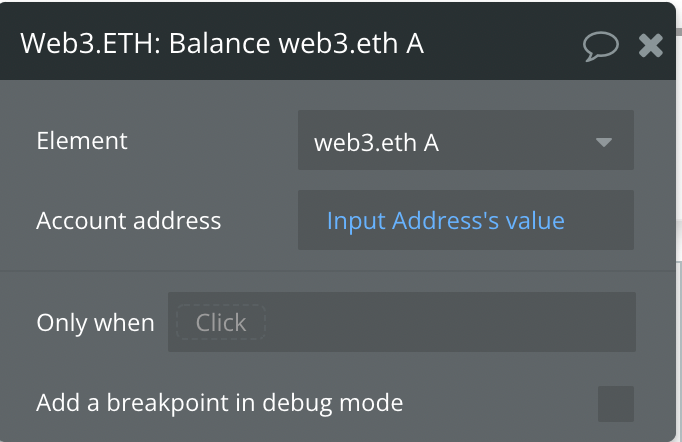Image resolution: width=682 pixels, height=442 pixels.
Task: Select the web3.eth A text in Element box
Action: (376, 143)
